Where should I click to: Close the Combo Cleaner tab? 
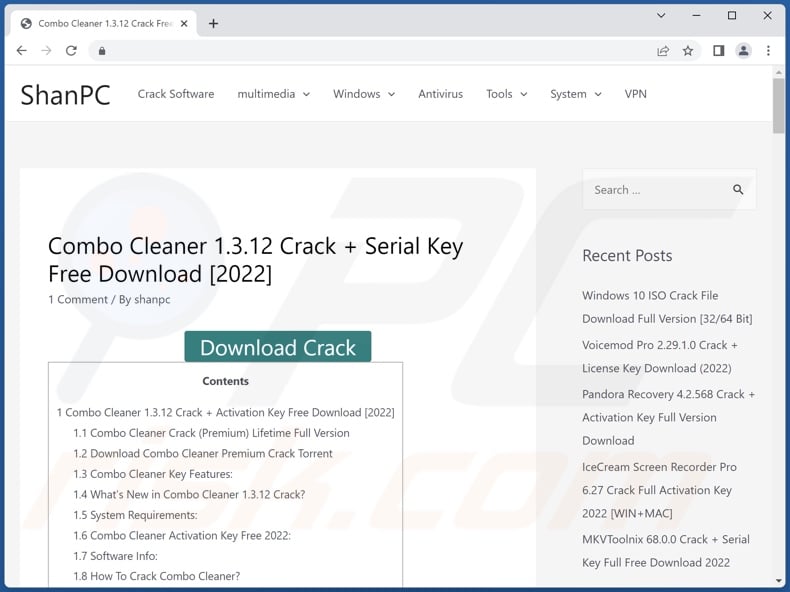(184, 23)
